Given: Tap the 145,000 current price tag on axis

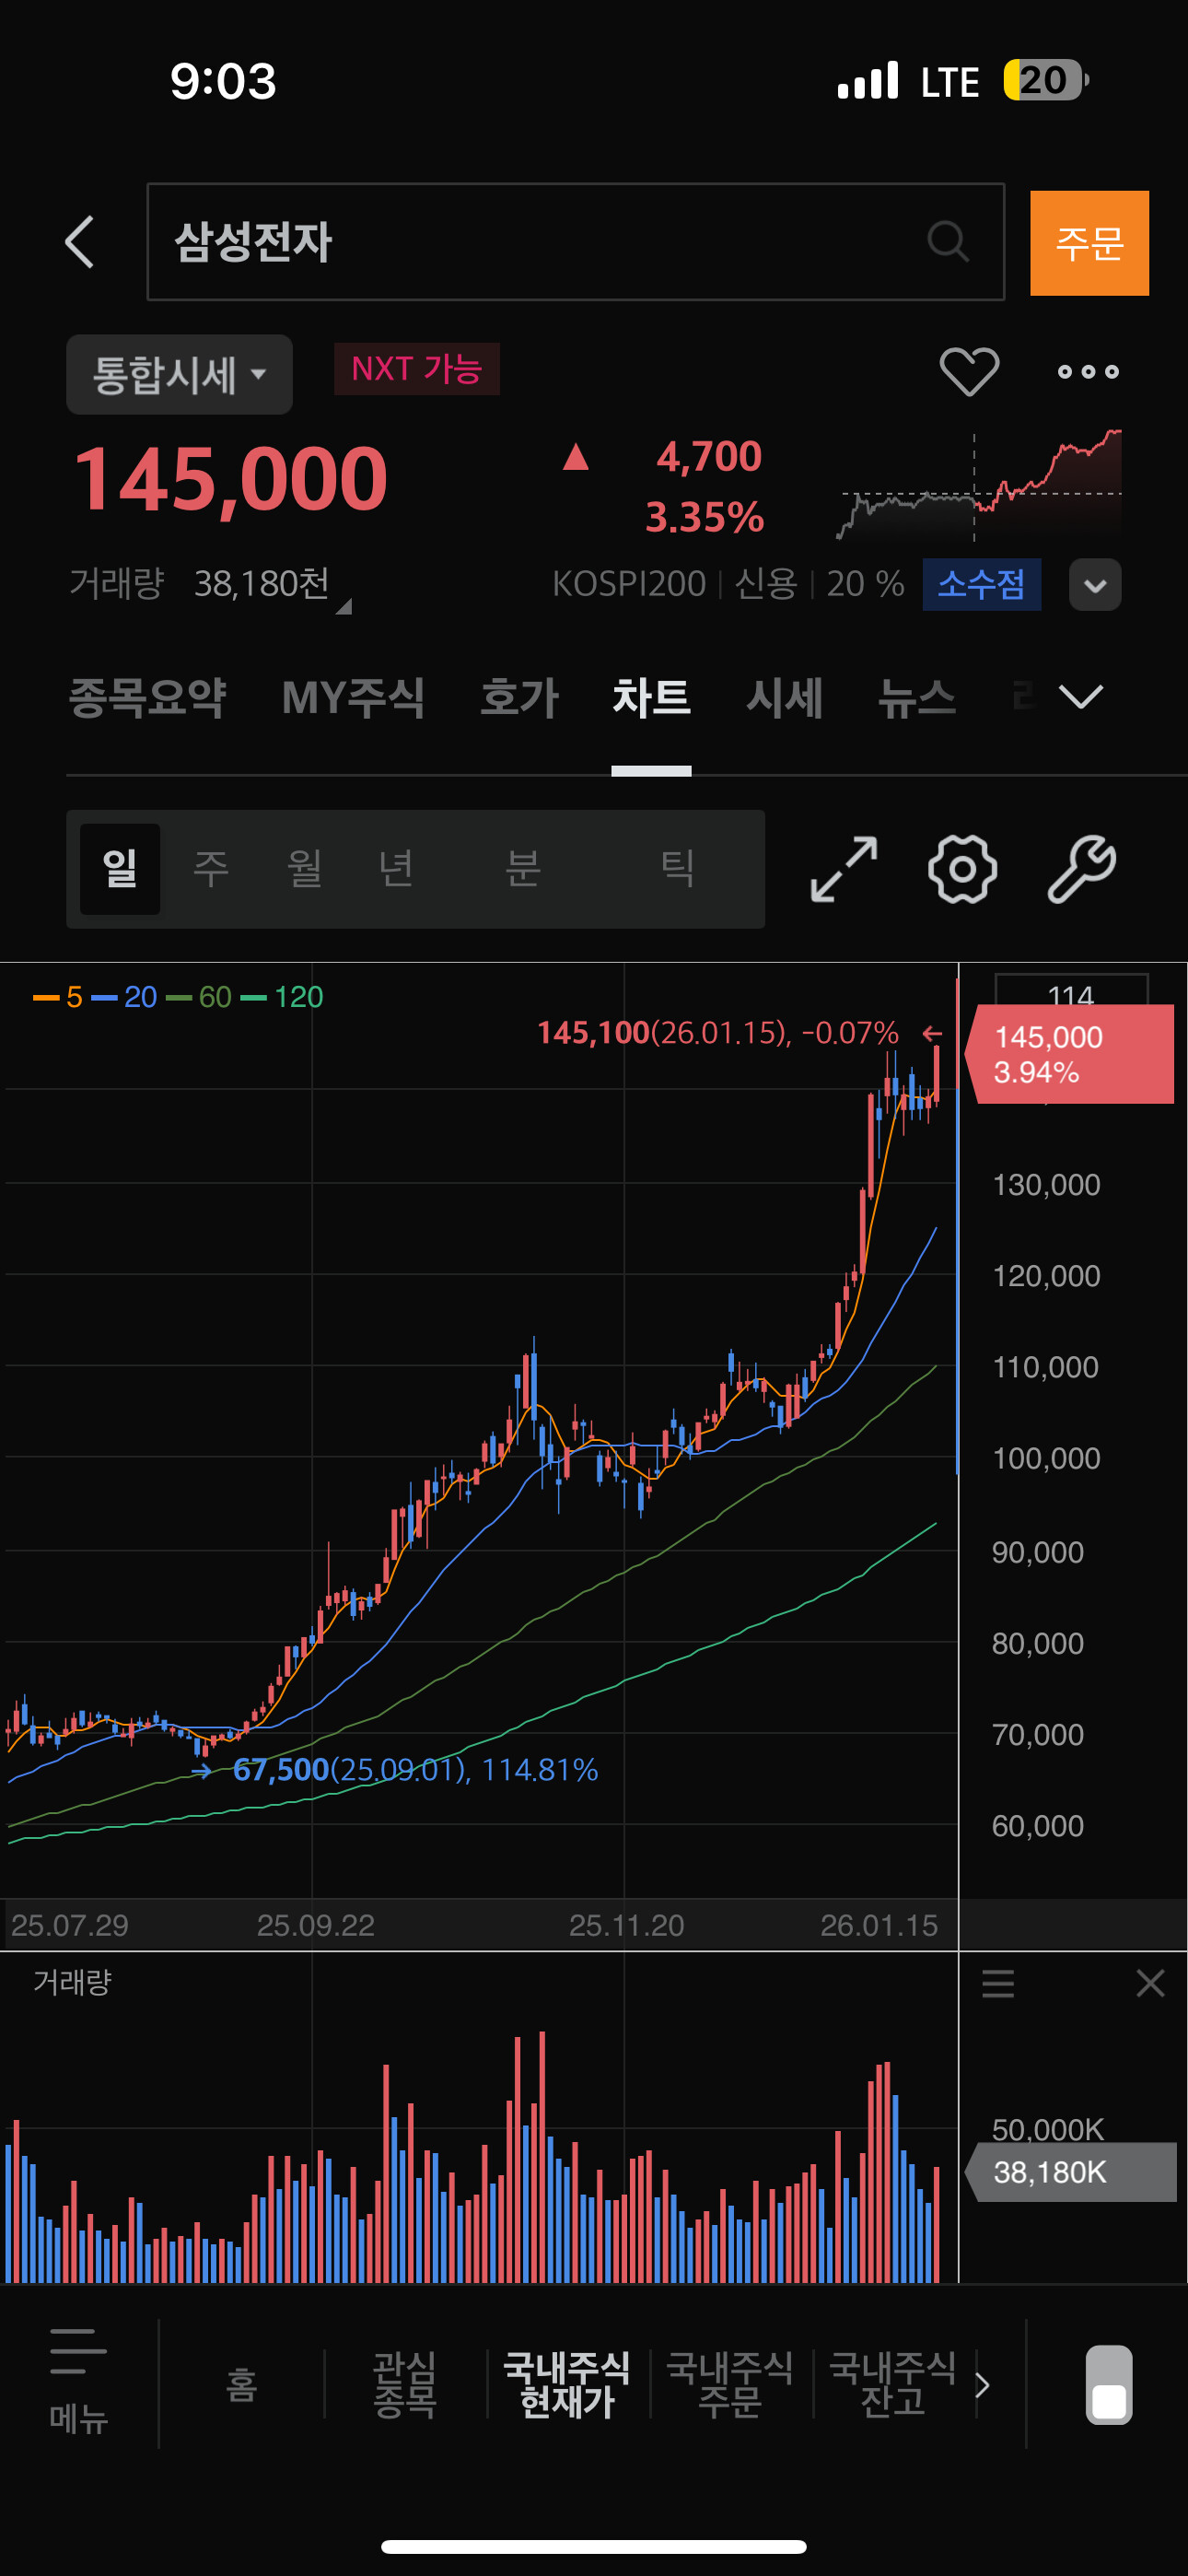Looking at the screenshot, I should (1070, 1054).
